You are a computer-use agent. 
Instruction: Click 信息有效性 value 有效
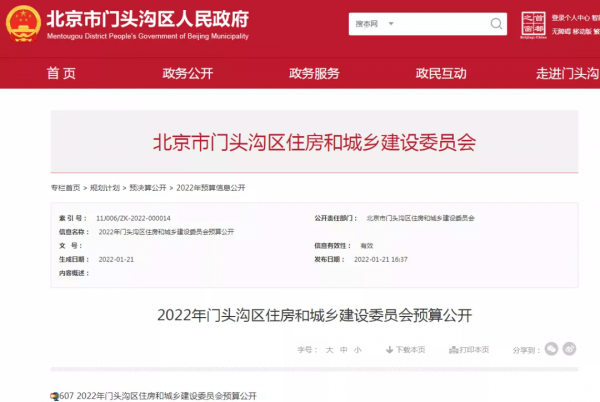(x=367, y=246)
